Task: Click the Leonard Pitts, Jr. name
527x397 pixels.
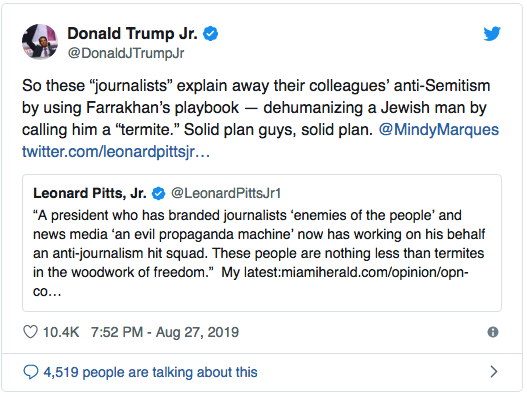Action: click(x=90, y=193)
